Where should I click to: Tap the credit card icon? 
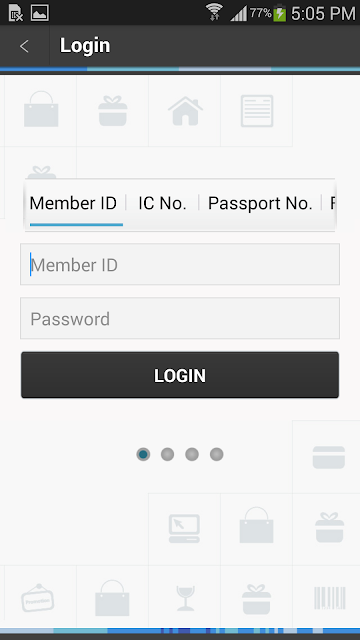(x=329, y=457)
